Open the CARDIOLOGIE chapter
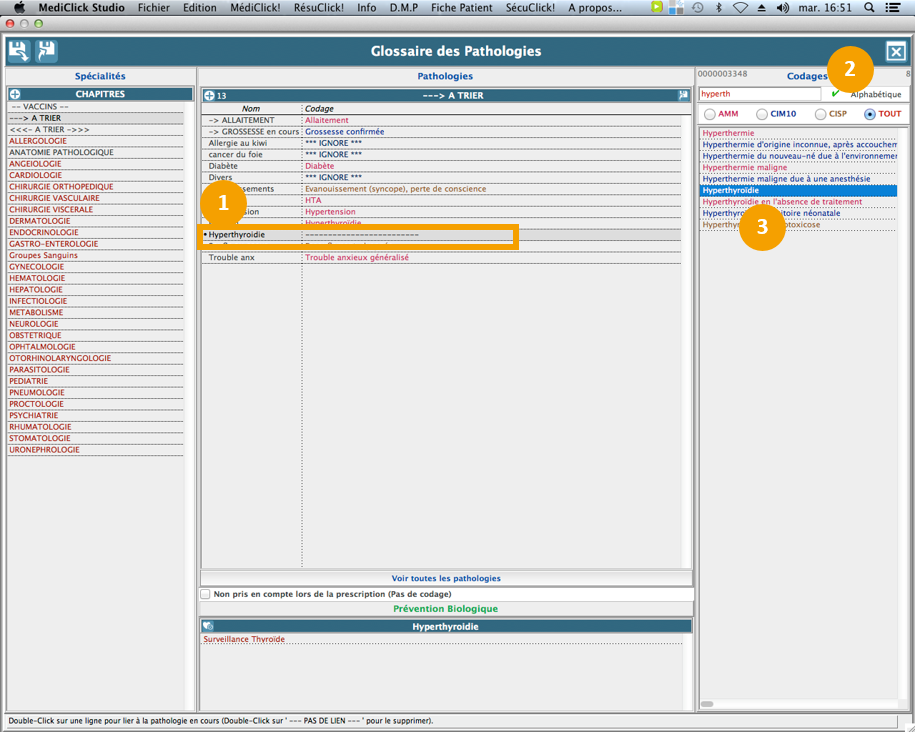915x732 pixels. (35, 175)
